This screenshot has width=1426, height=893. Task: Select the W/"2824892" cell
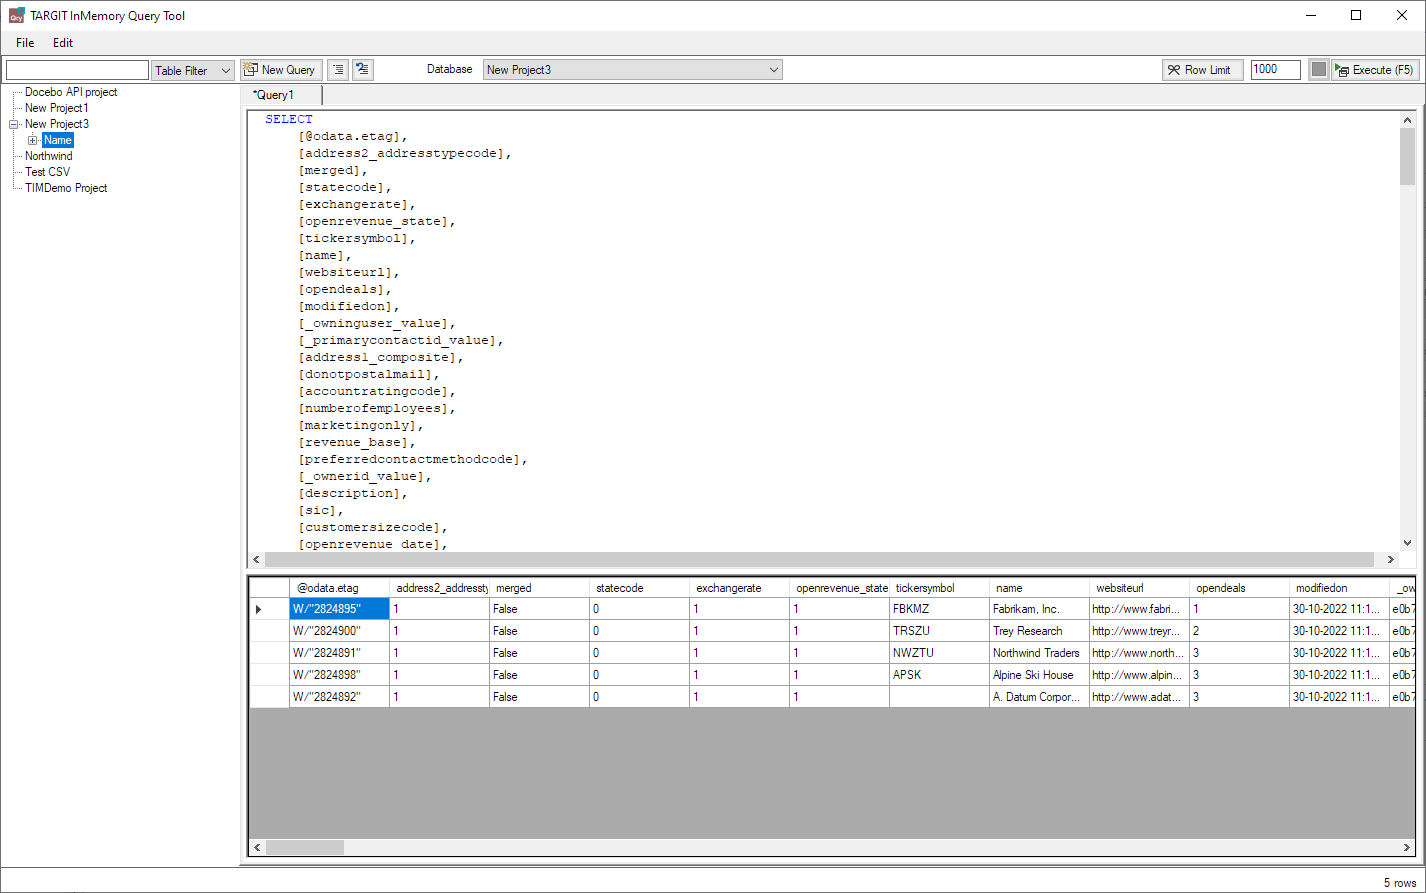pos(339,697)
